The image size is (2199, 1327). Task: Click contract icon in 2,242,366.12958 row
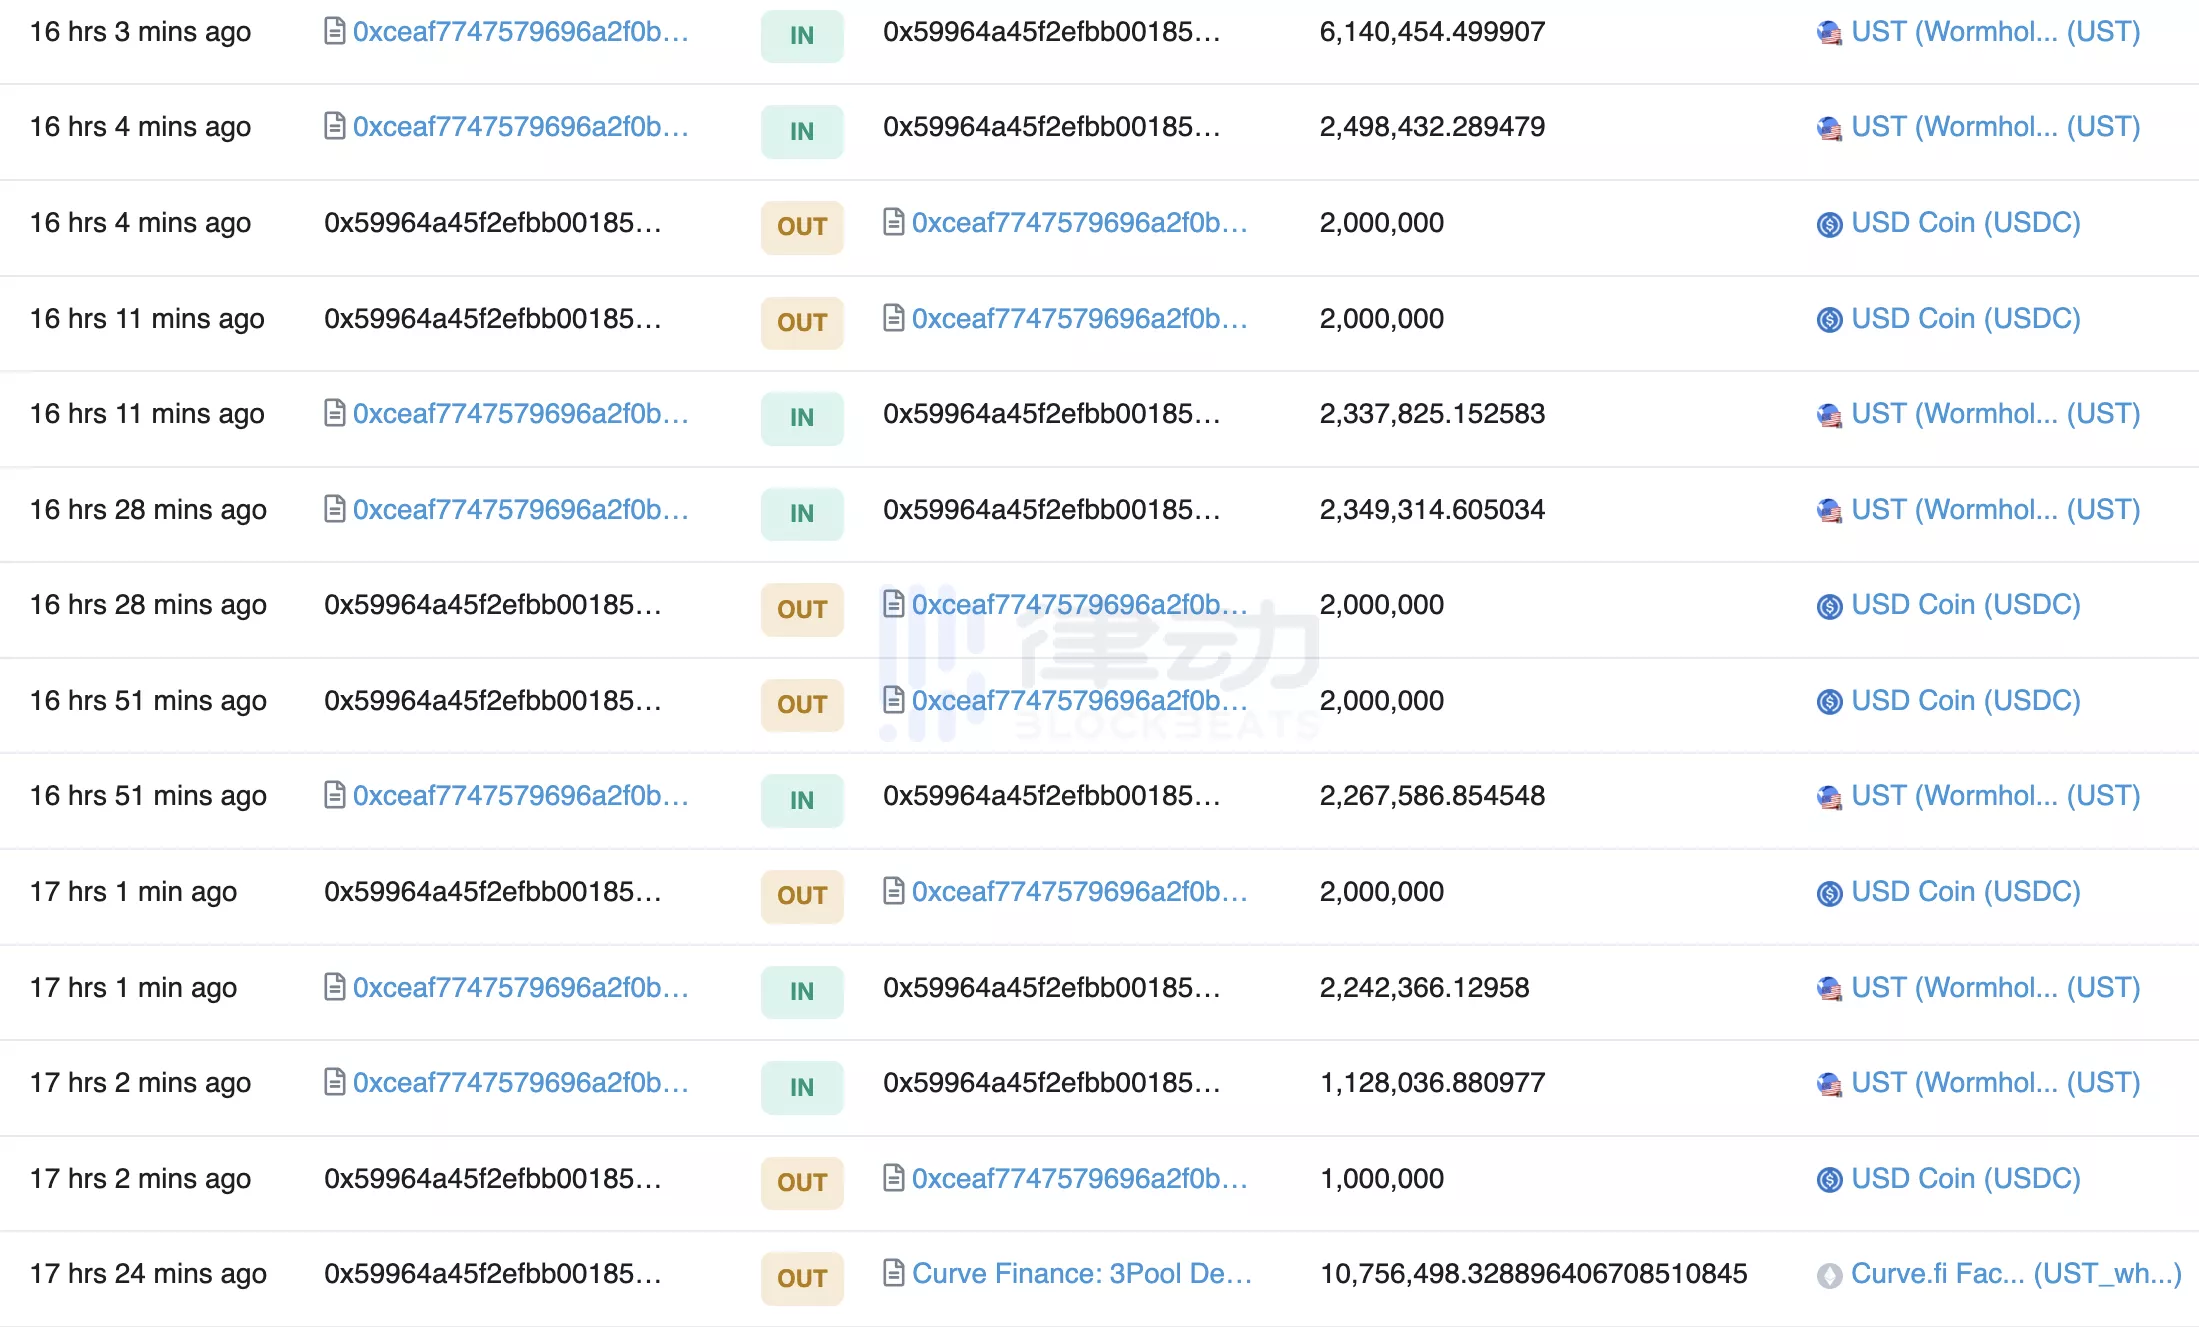tap(335, 988)
